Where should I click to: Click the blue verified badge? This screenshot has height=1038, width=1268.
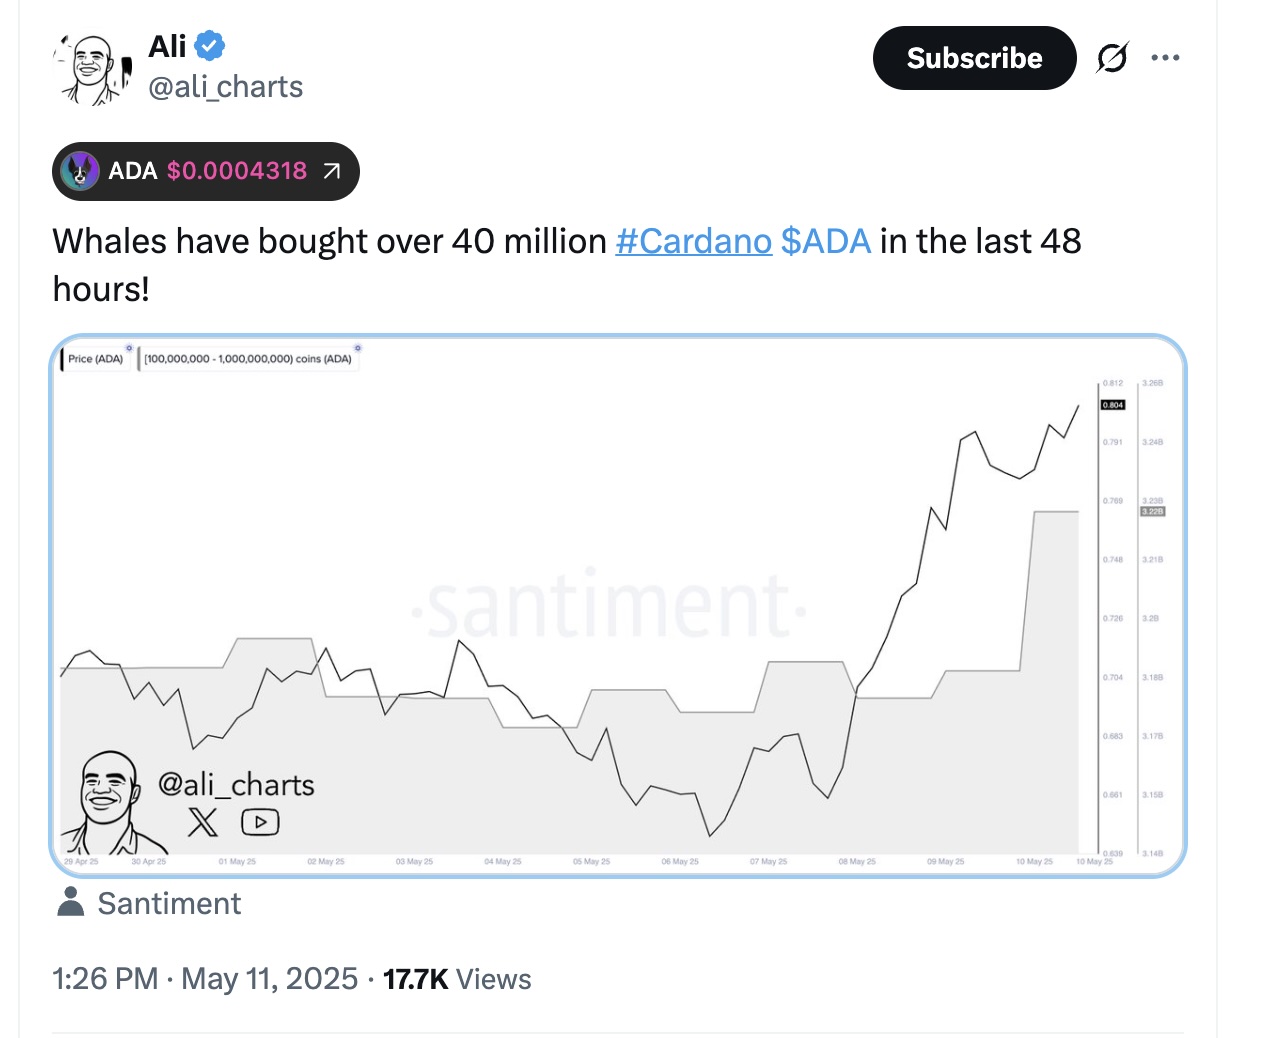[209, 46]
